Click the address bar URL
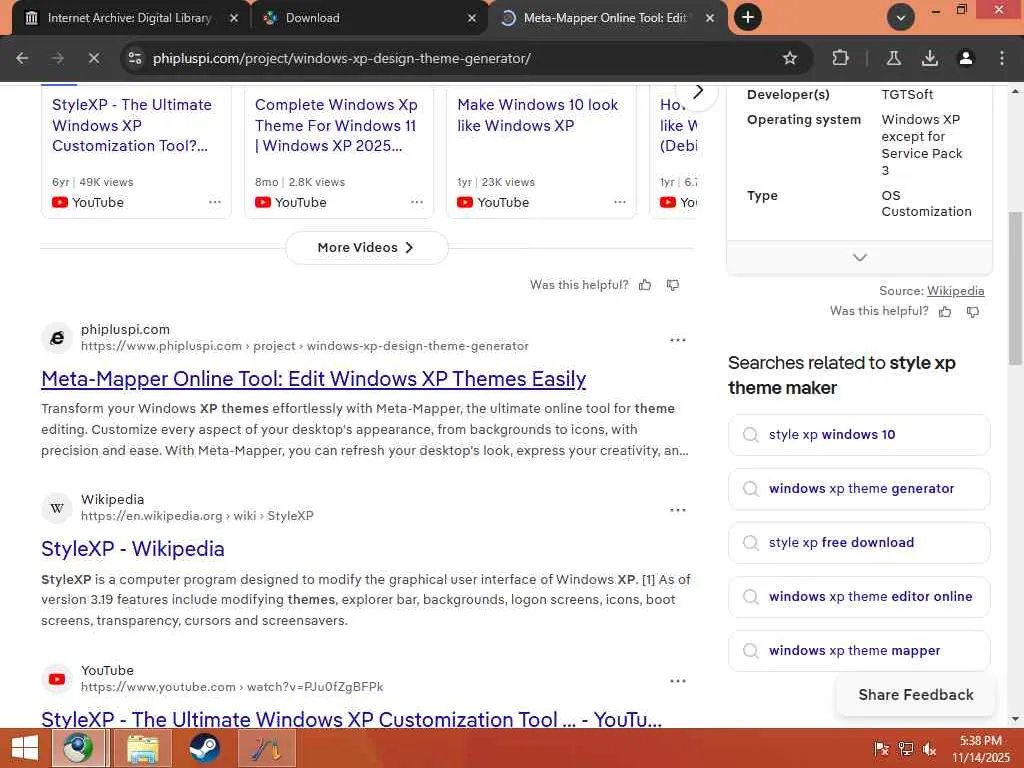Viewport: 1024px width, 768px height. click(342, 58)
